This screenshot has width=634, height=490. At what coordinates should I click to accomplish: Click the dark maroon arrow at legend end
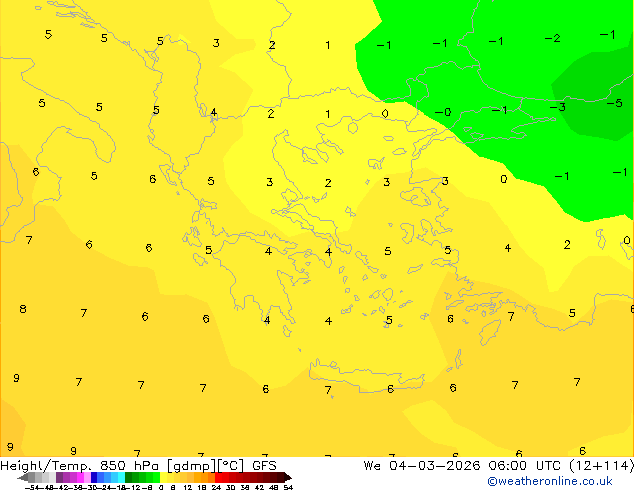tap(288, 477)
